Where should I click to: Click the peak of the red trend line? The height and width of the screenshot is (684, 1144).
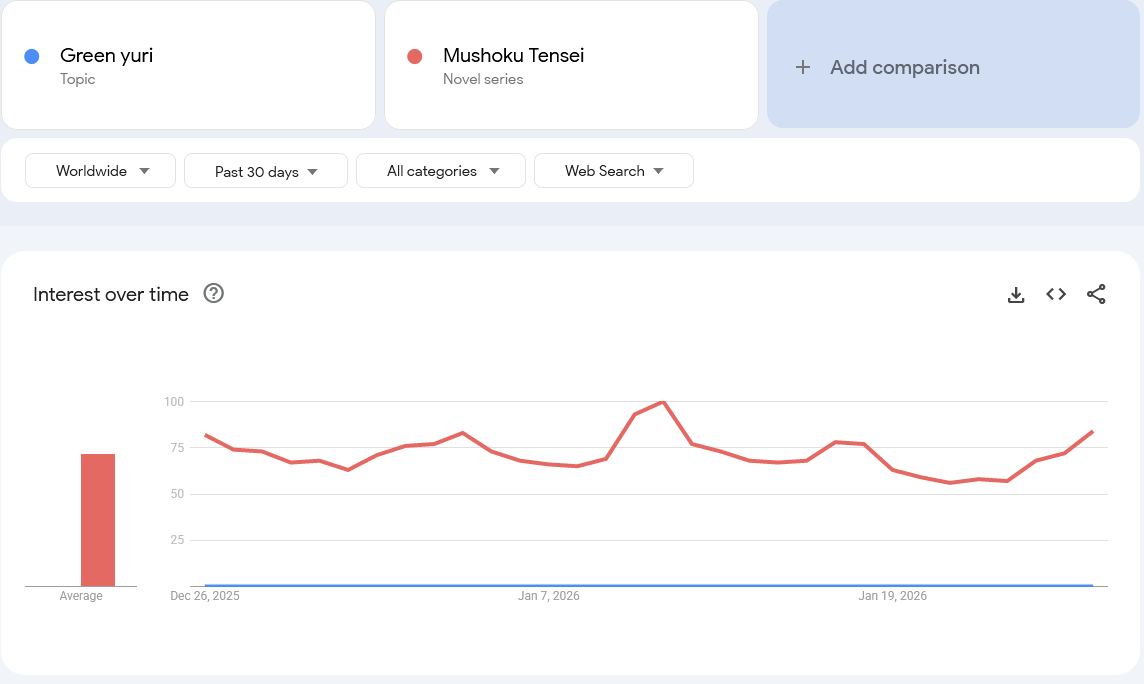click(663, 402)
